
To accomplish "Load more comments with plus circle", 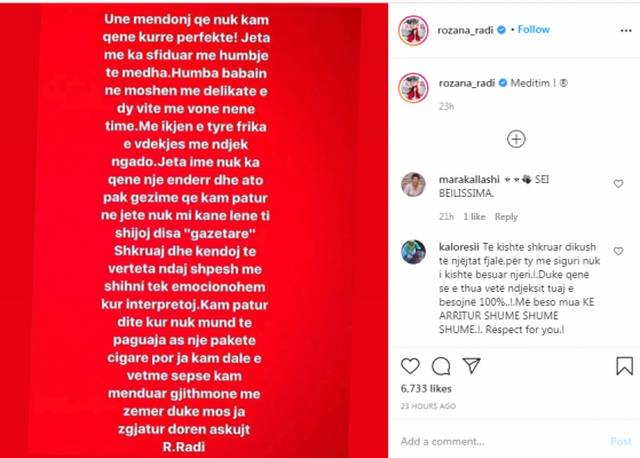I will pos(516,139).
